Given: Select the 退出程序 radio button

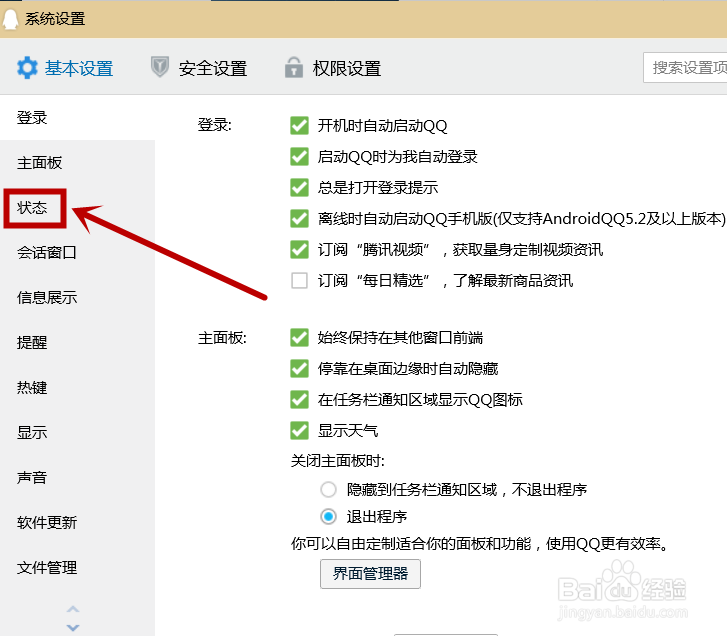Looking at the screenshot, I should point(328,516).
